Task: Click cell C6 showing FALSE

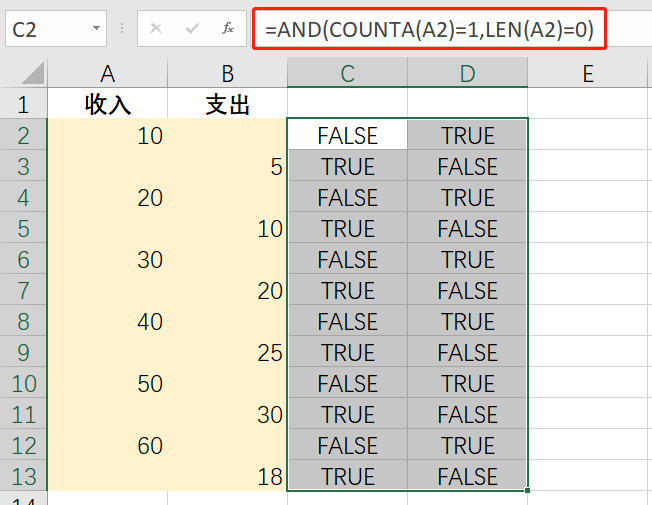Action: tap(347, 258)
